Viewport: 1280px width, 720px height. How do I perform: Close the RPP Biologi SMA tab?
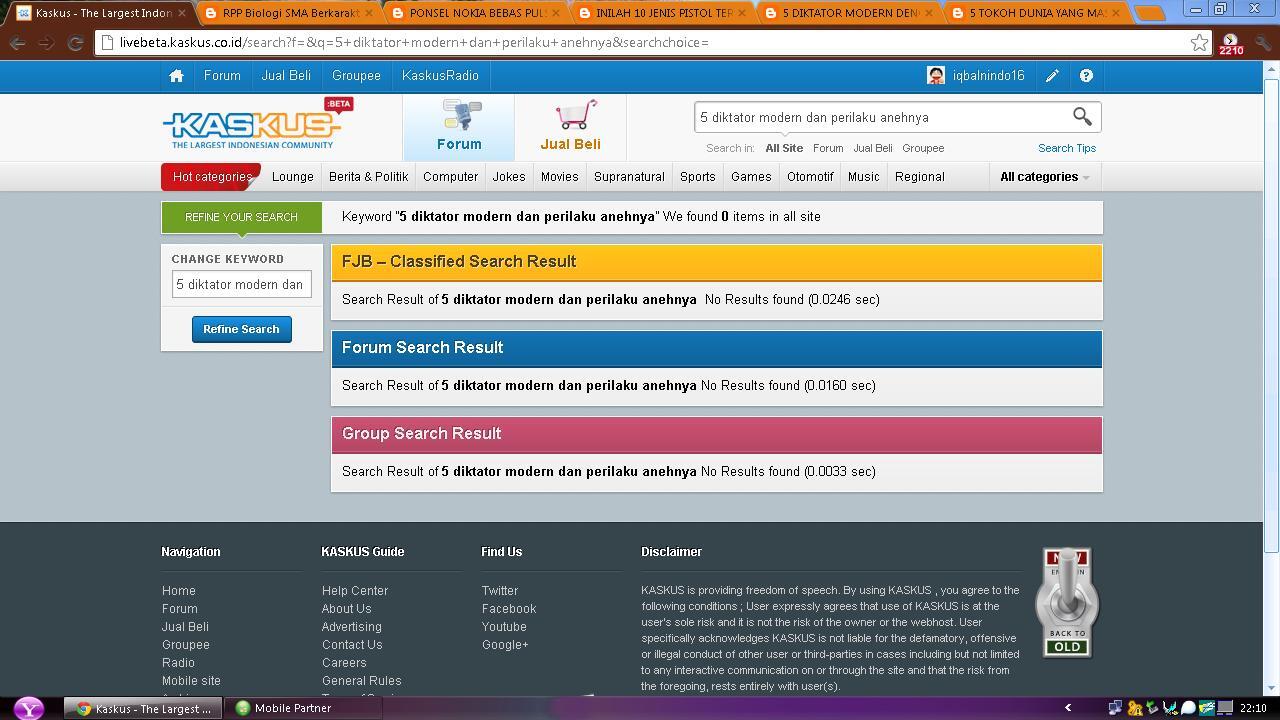point(370,13)
